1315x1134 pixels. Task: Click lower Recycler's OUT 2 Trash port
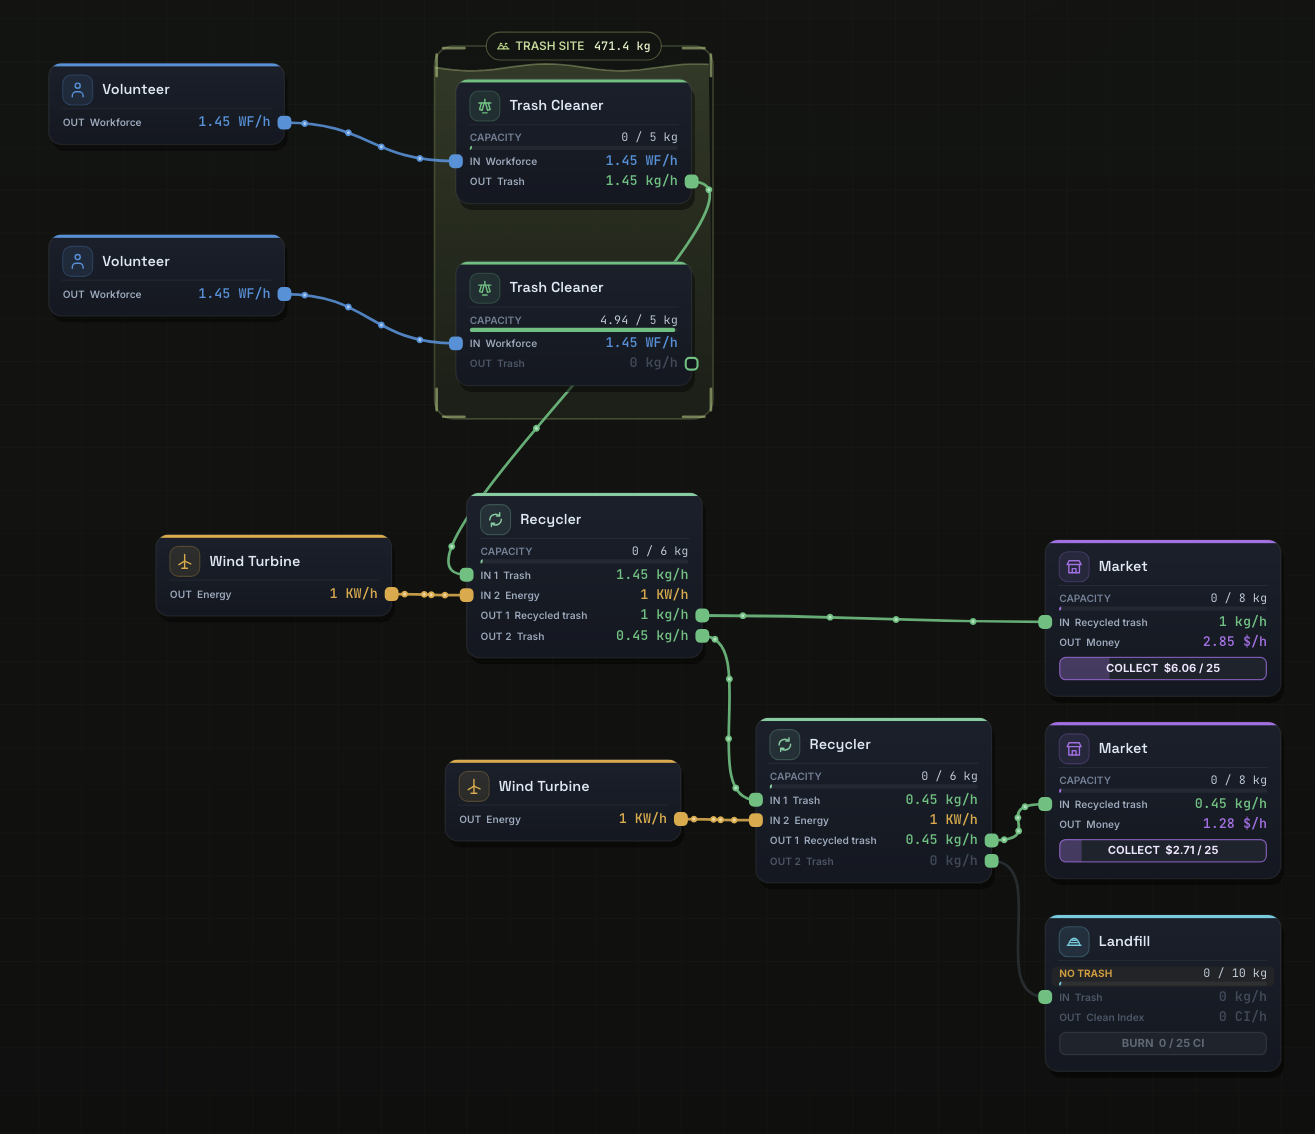pyautogui.click(x=992, y=861)
